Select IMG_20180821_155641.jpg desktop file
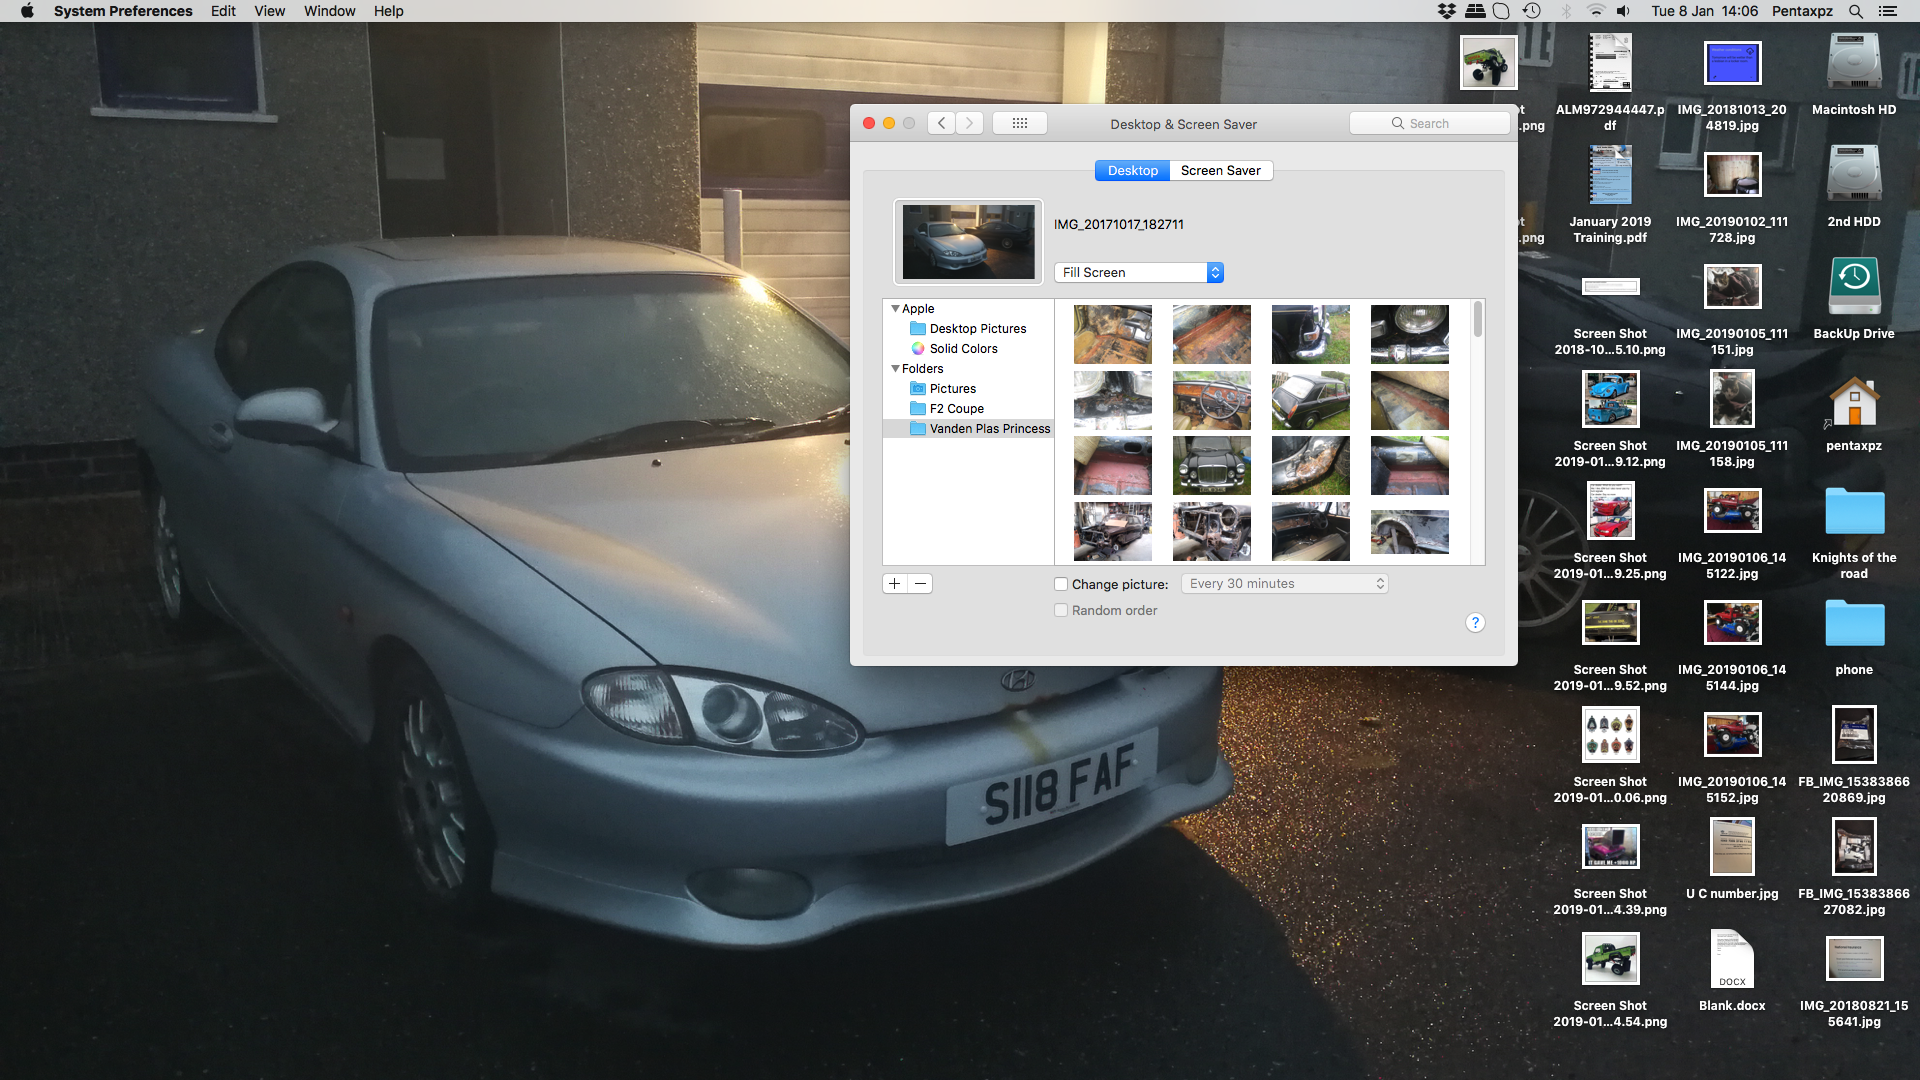 (x=1854, y=958)
